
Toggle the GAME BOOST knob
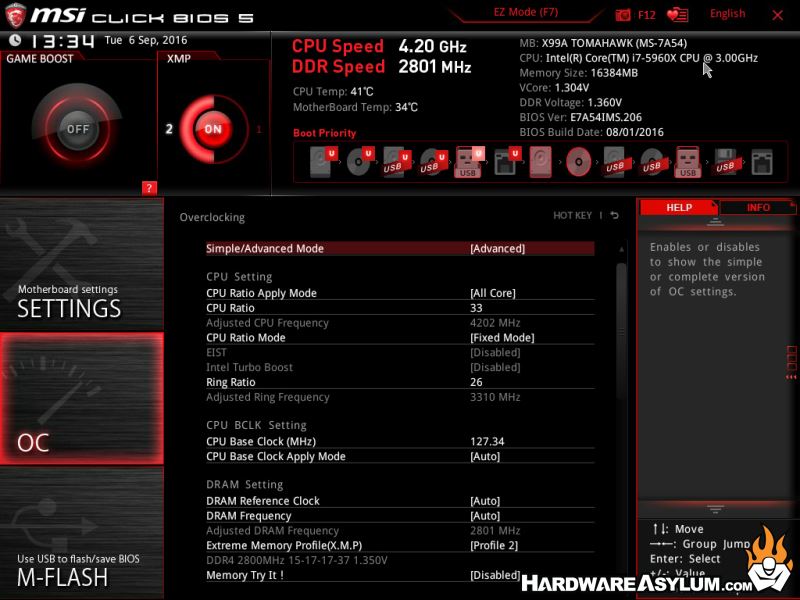point(78,129)
